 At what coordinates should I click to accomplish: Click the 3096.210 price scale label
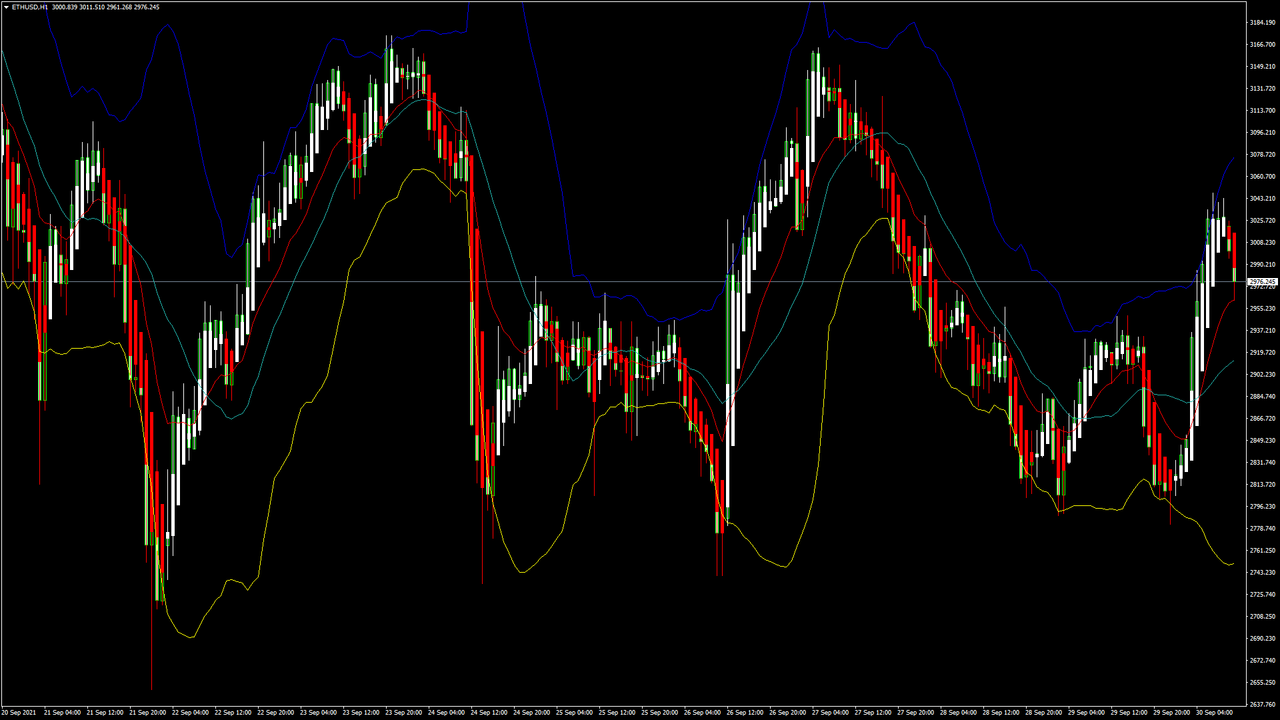(x=1262, y=132)
